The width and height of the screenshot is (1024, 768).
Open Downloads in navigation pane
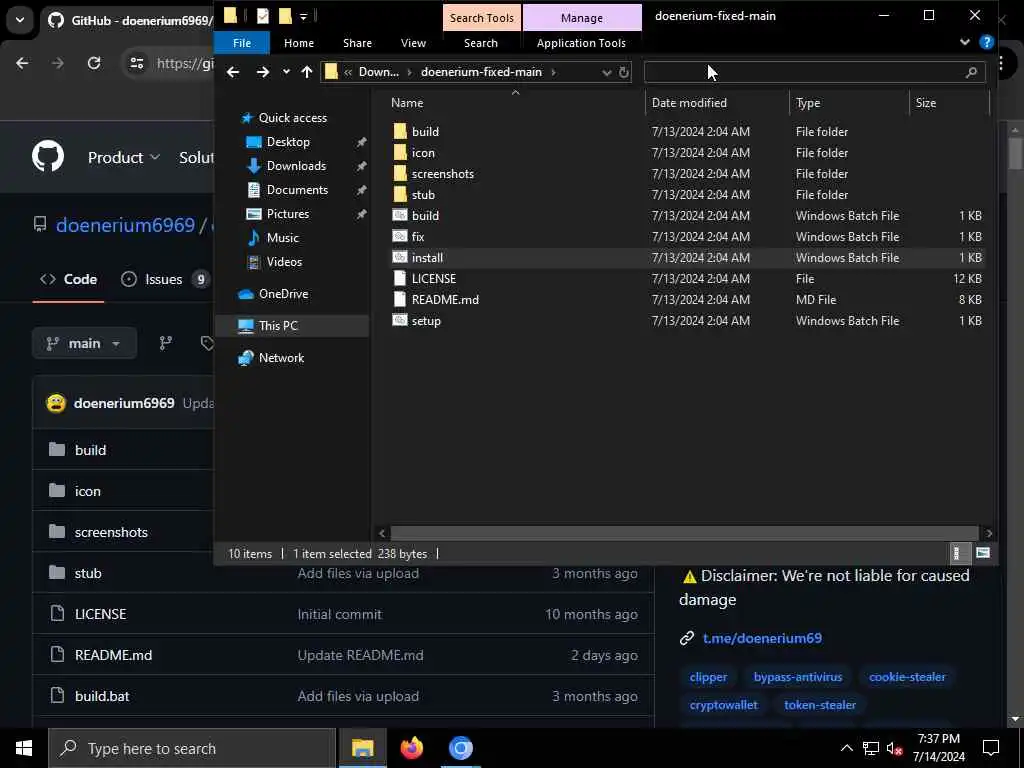[x=296, y=166]
